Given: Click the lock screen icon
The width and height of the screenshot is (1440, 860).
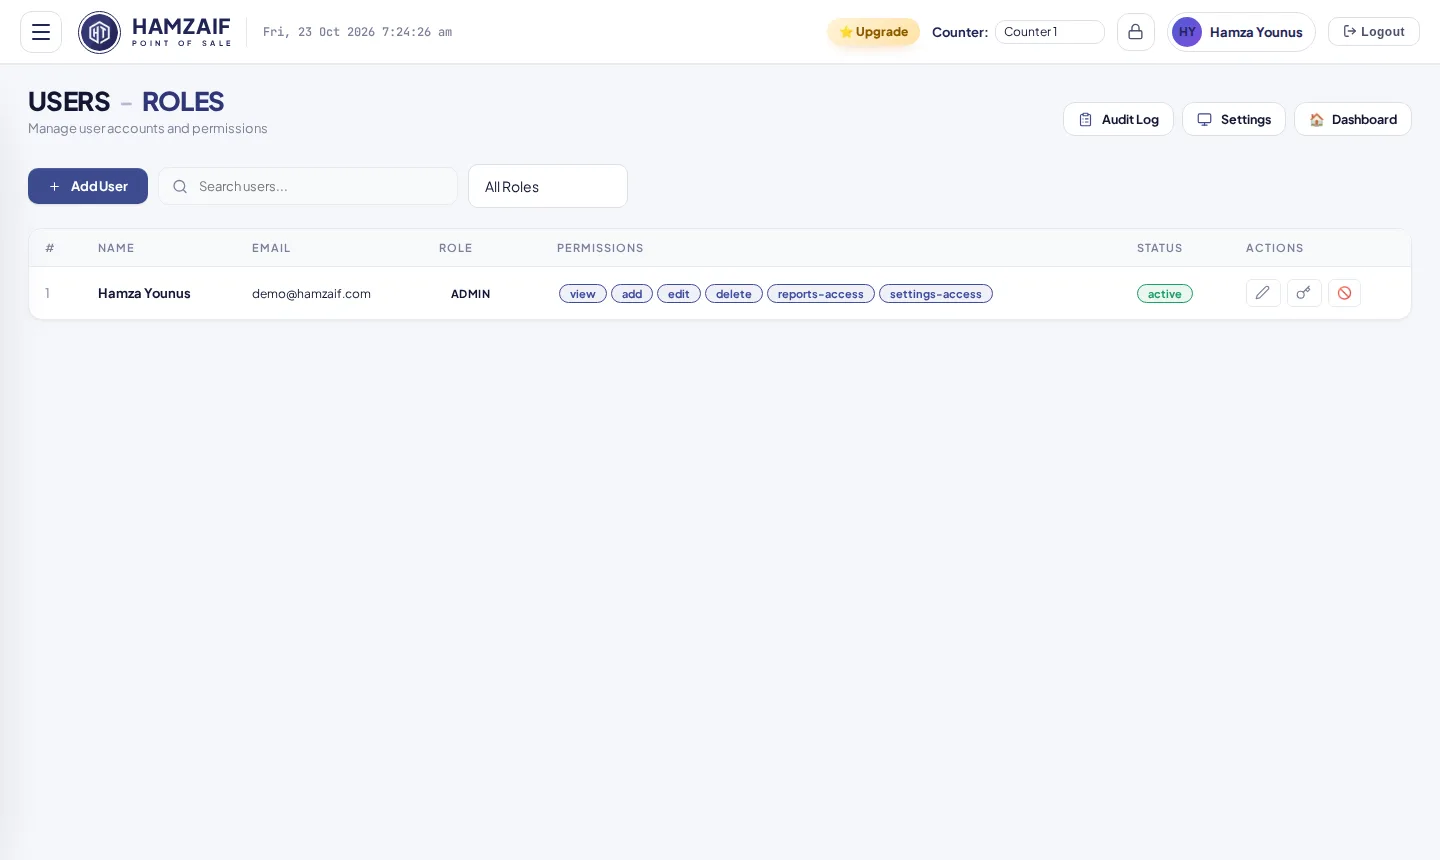Looking at the screenshot, I should click(1136, 32).
